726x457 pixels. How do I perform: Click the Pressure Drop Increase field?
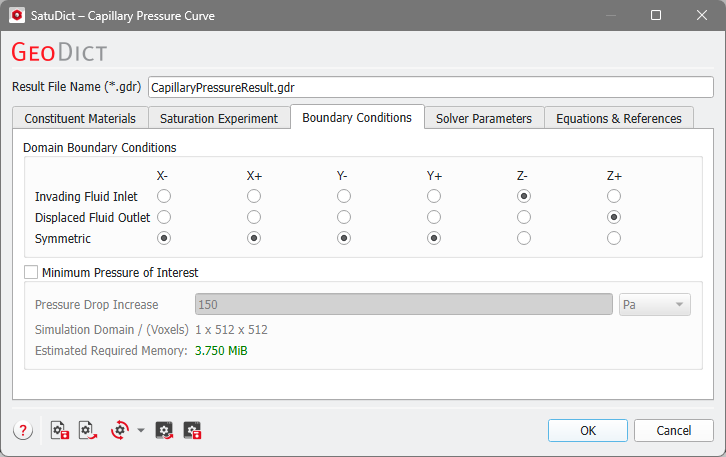404,305
